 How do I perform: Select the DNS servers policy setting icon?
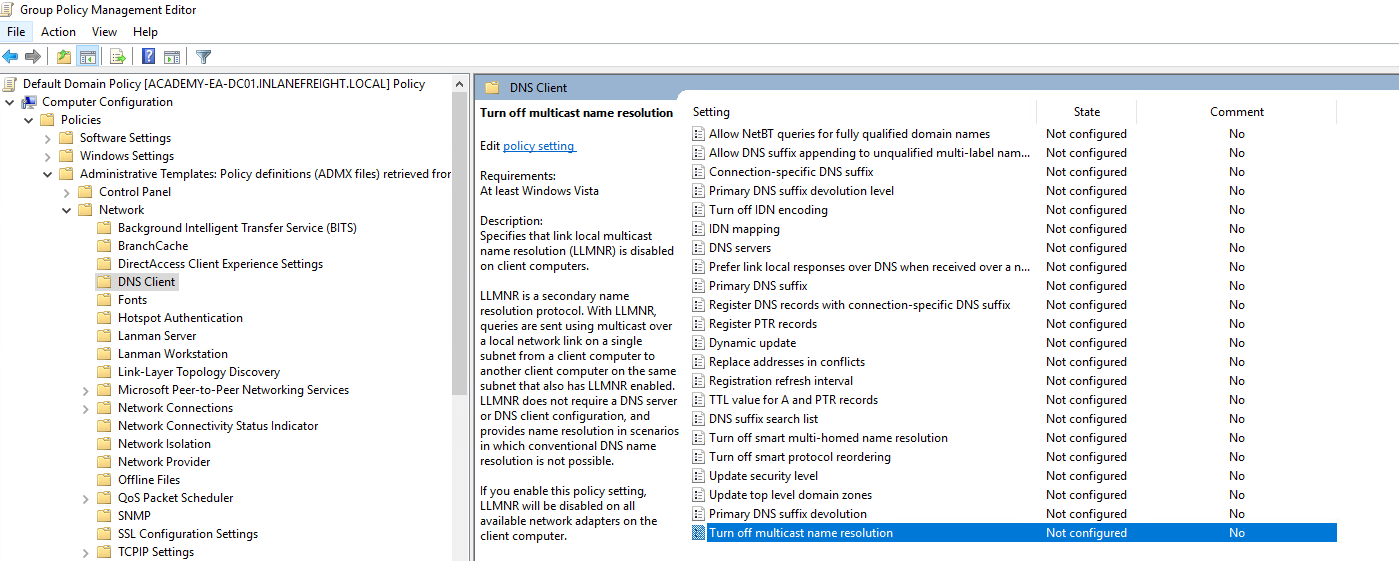point(699,248)
